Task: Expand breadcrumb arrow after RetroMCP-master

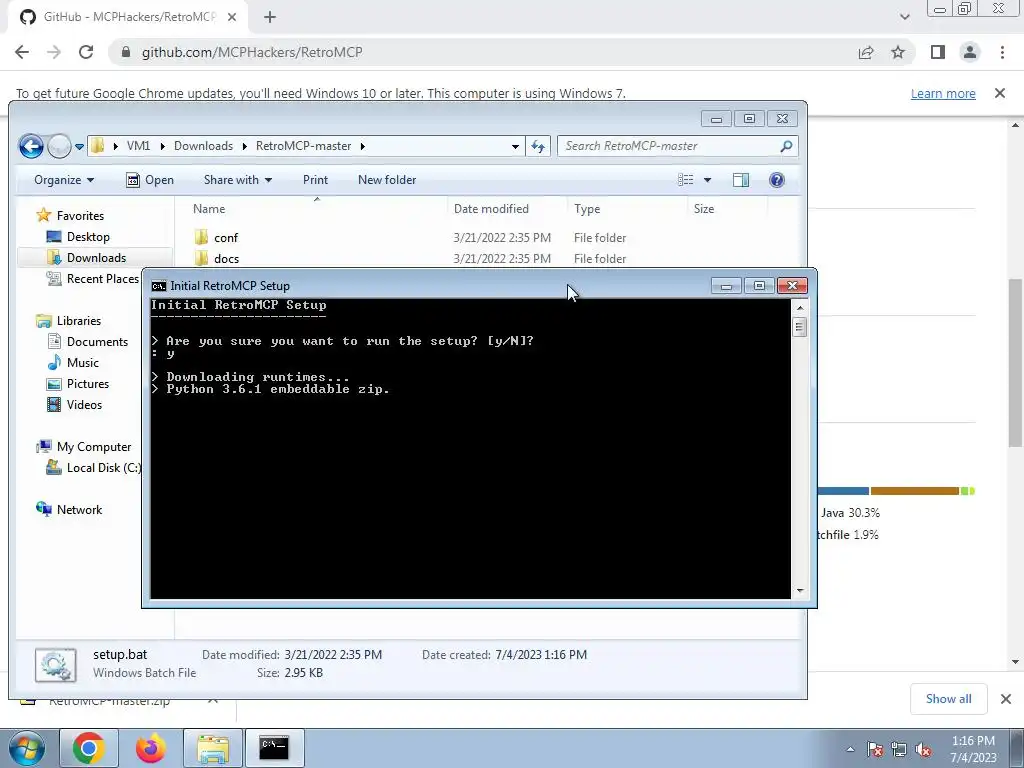Action: [x=362, y=146]
